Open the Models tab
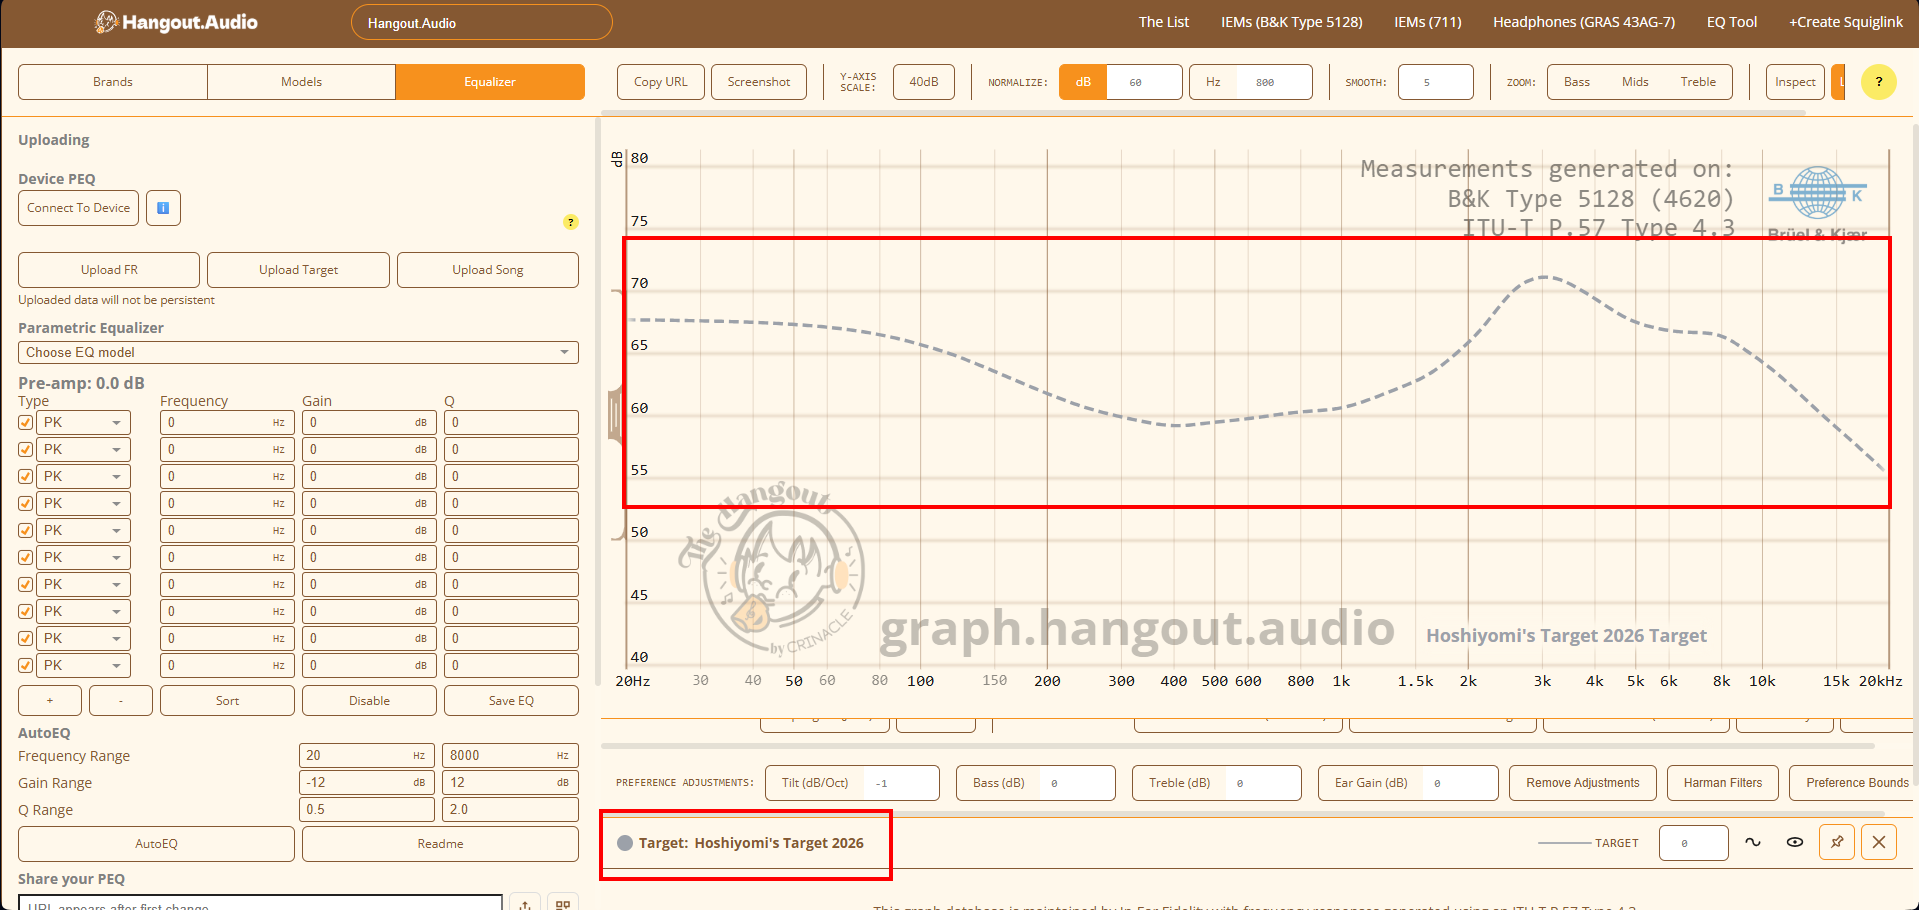 301,82
